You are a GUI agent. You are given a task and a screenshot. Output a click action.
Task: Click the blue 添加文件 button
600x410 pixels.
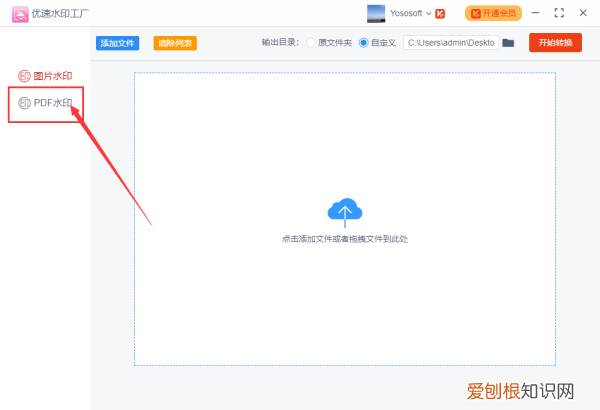pyautogui.click(x=117, y=43)
